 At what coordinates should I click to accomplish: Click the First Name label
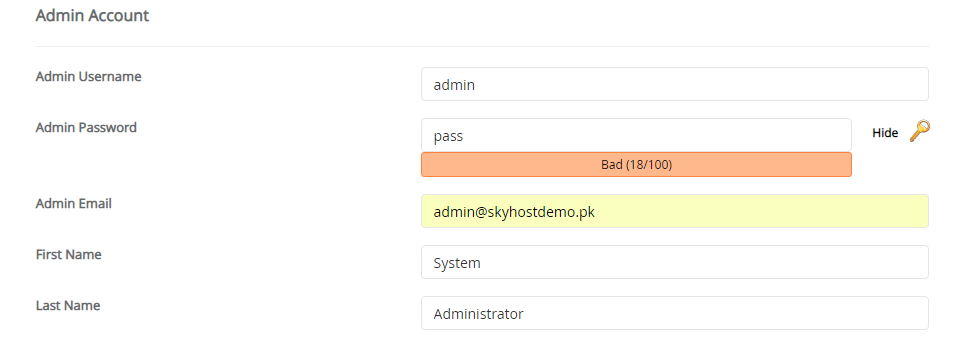point(69,254)
